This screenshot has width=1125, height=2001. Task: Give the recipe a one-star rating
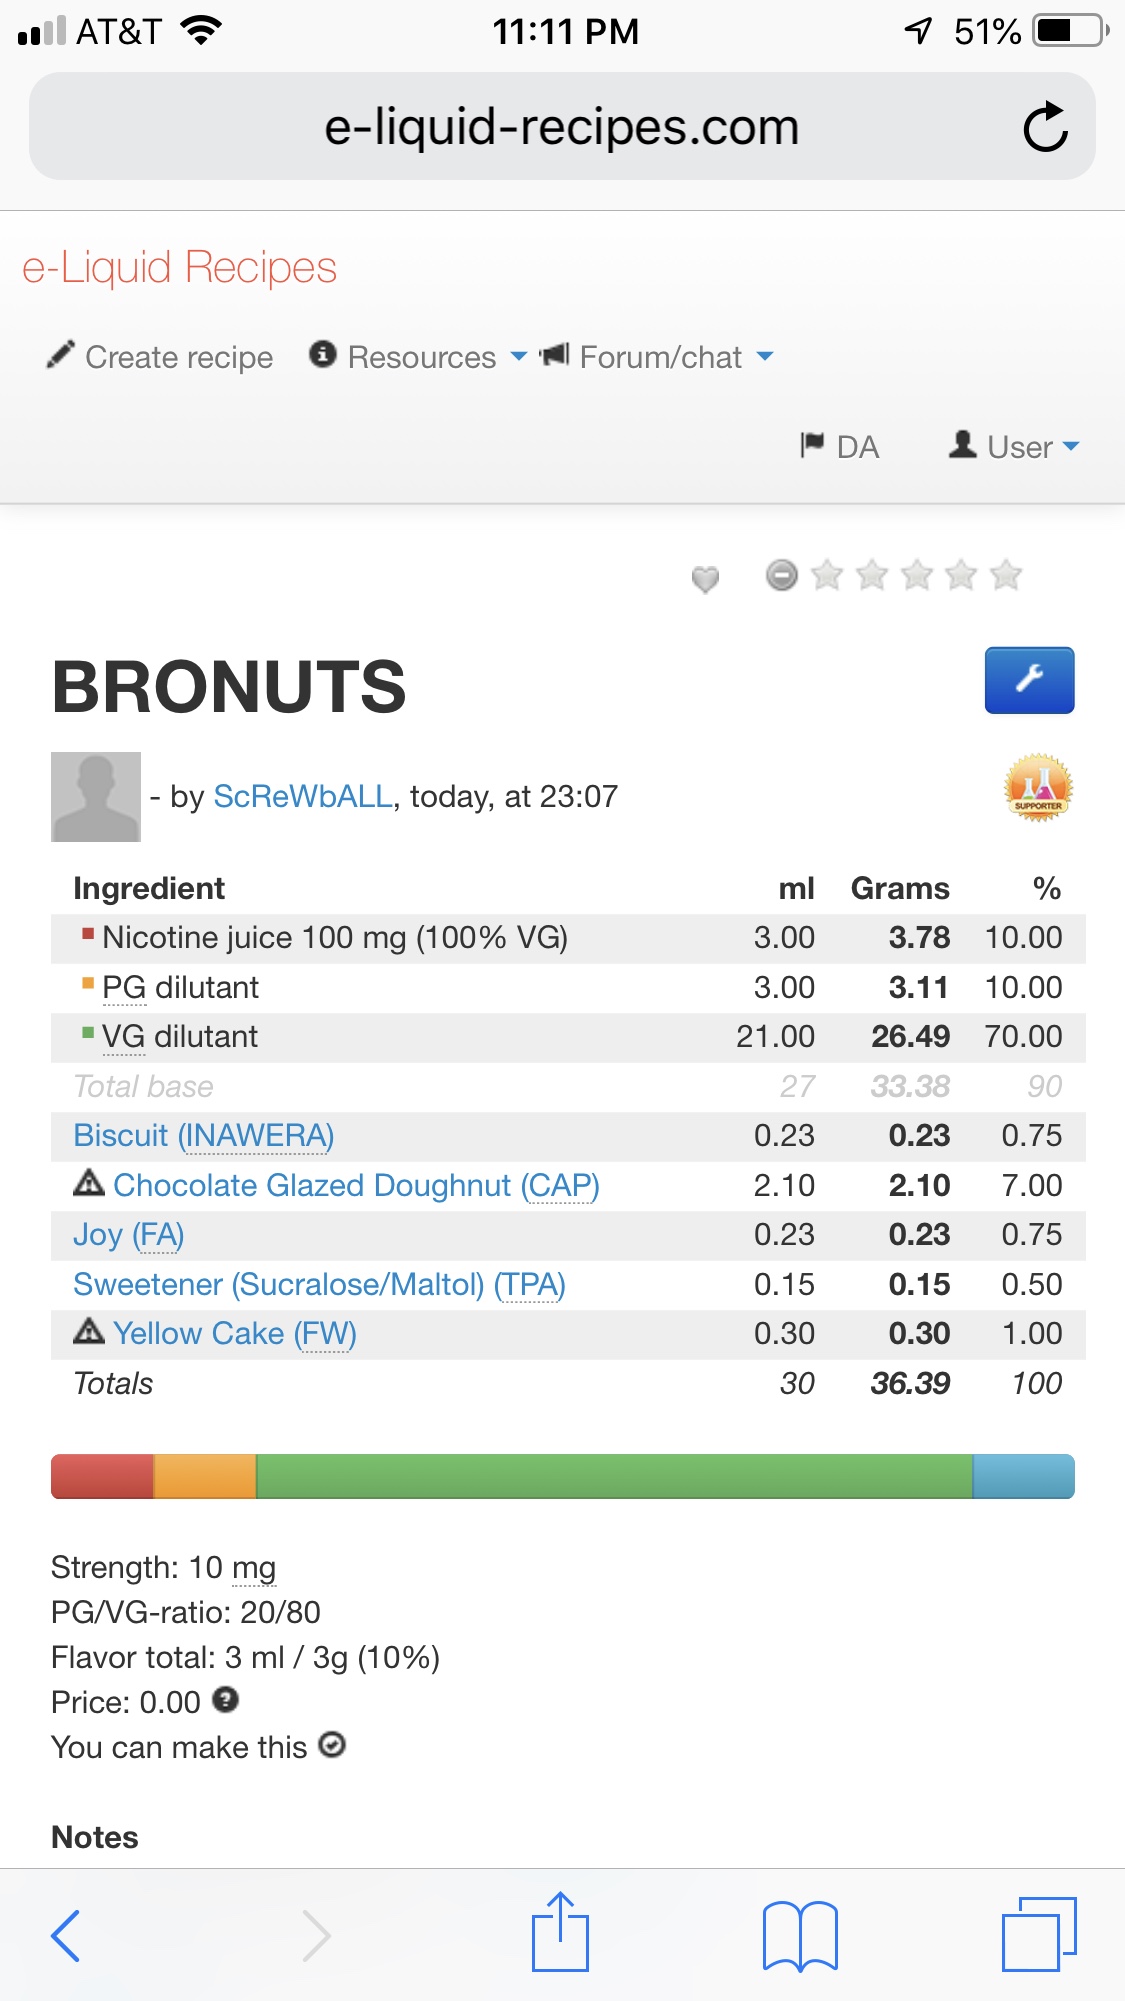coord(827,575)
